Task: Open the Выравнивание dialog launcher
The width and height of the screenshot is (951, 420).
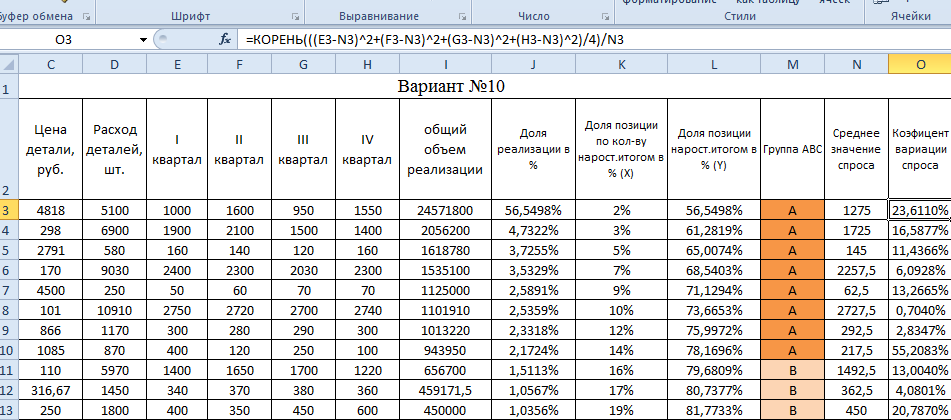Action: pos(462,16)
